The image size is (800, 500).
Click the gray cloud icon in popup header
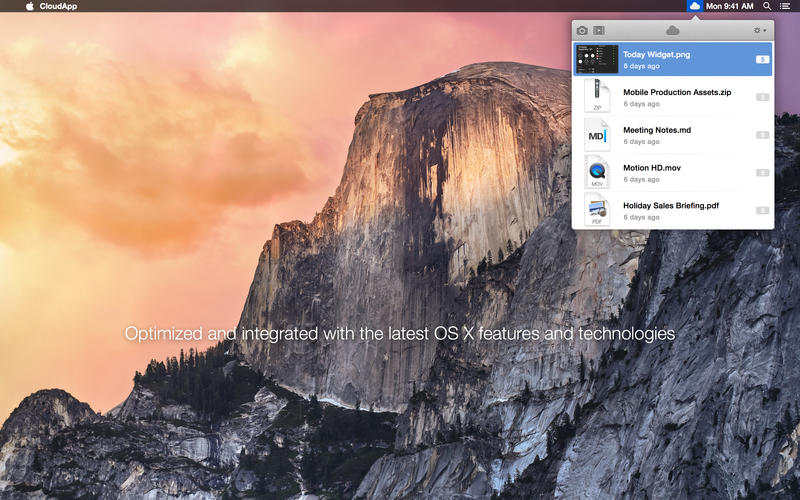tap(673, 30)
